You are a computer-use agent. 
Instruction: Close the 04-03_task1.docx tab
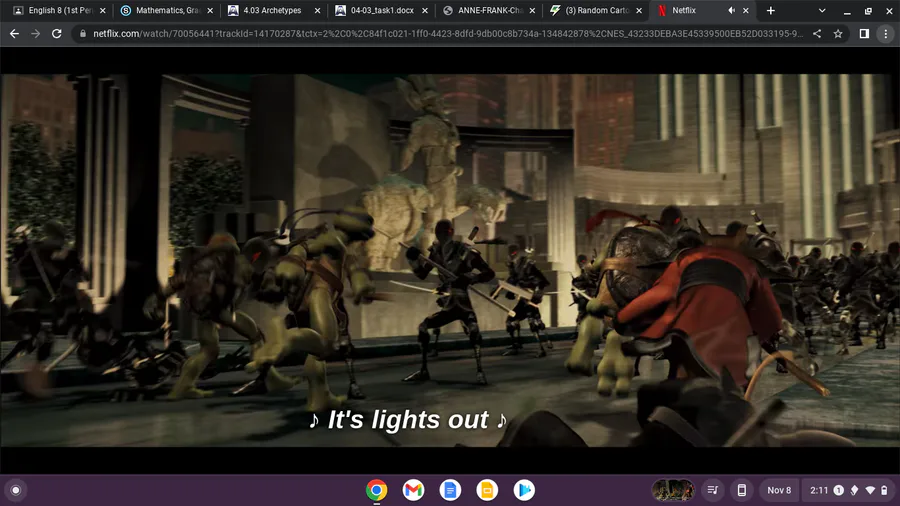click(425, 10)
